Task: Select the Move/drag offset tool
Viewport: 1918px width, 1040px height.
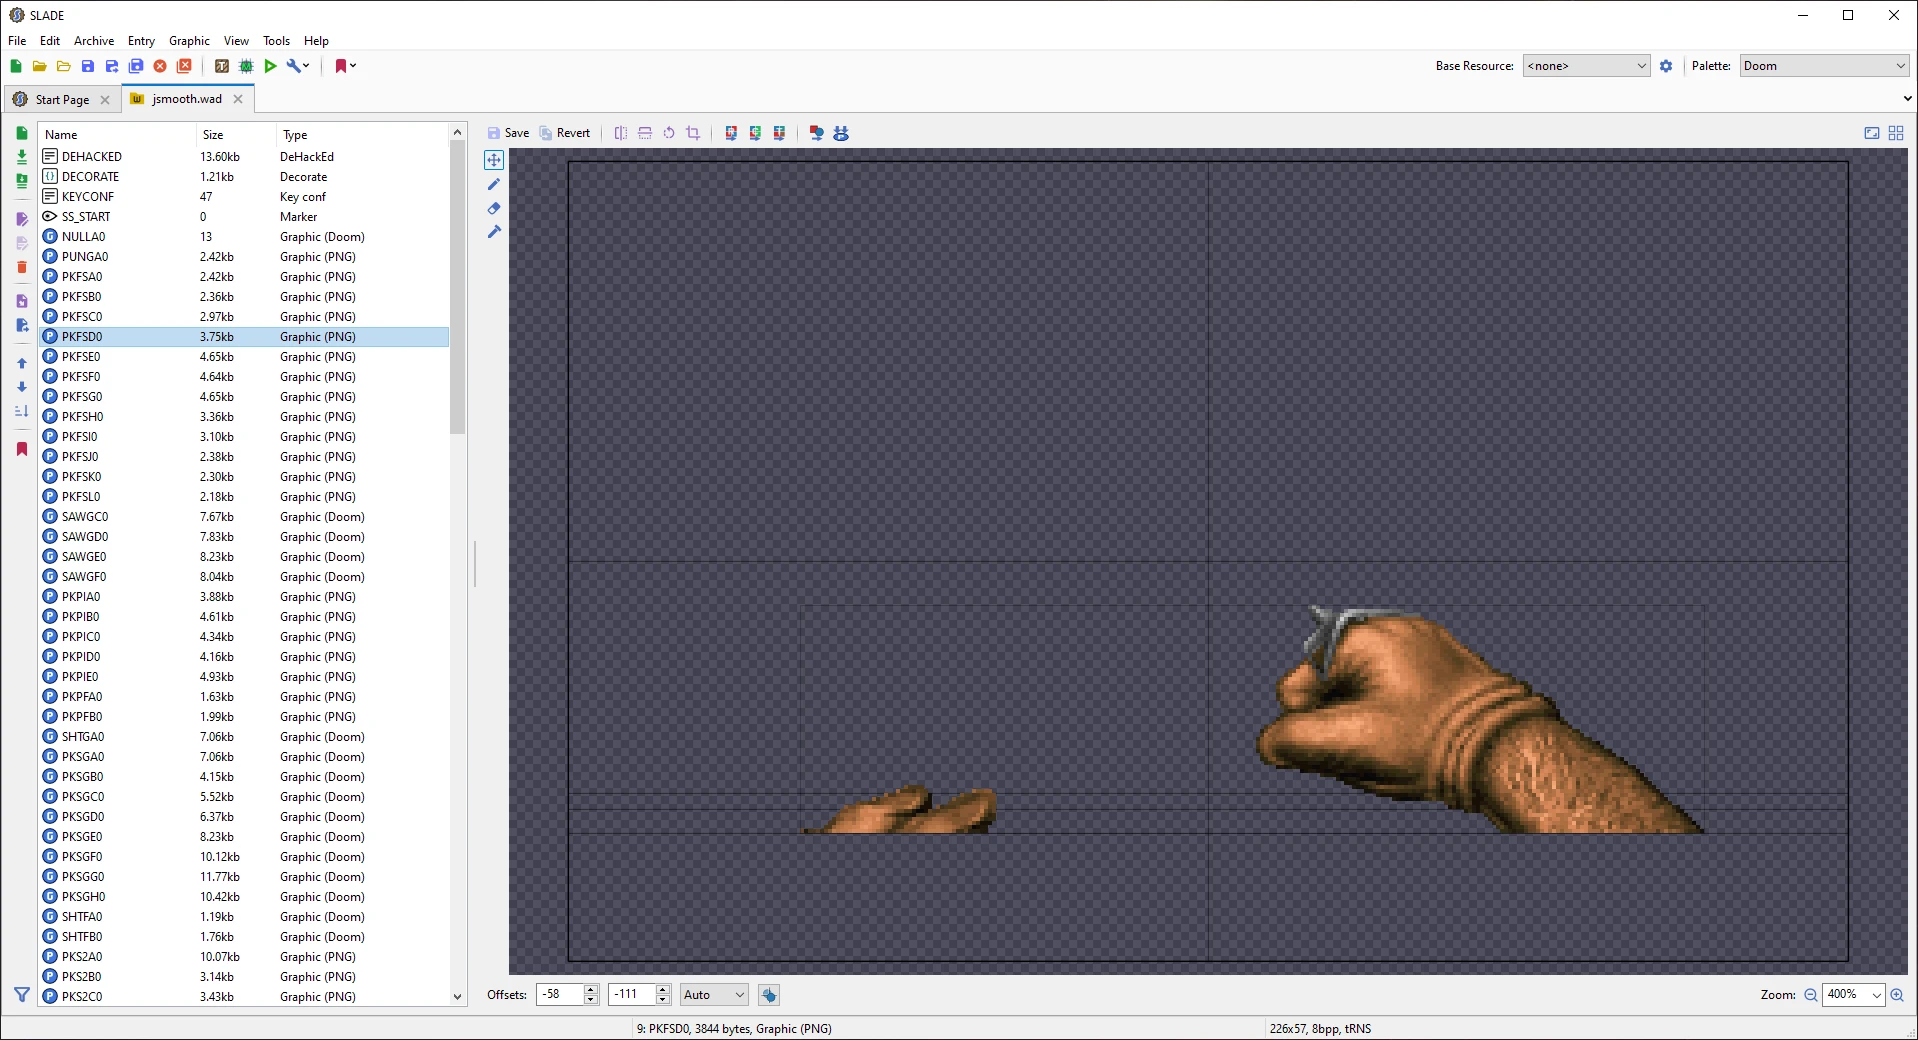Action: [x=494, y=160]
